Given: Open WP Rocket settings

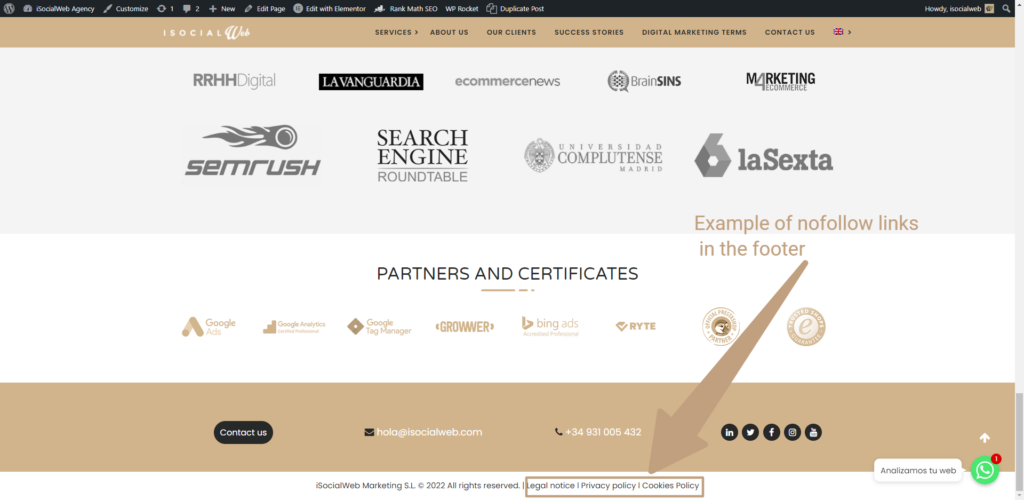Looking at the screenshot, I should 462,8.
